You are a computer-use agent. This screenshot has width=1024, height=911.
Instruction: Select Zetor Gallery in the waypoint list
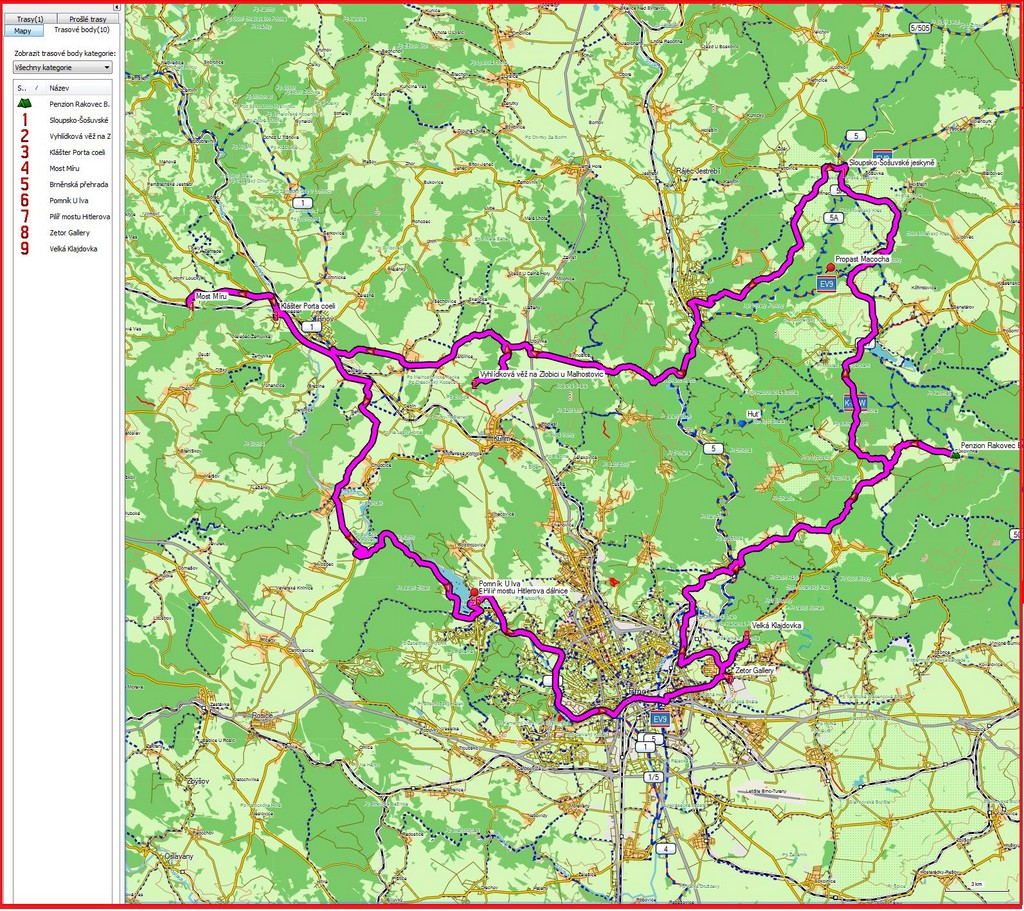tap(68, 232)
